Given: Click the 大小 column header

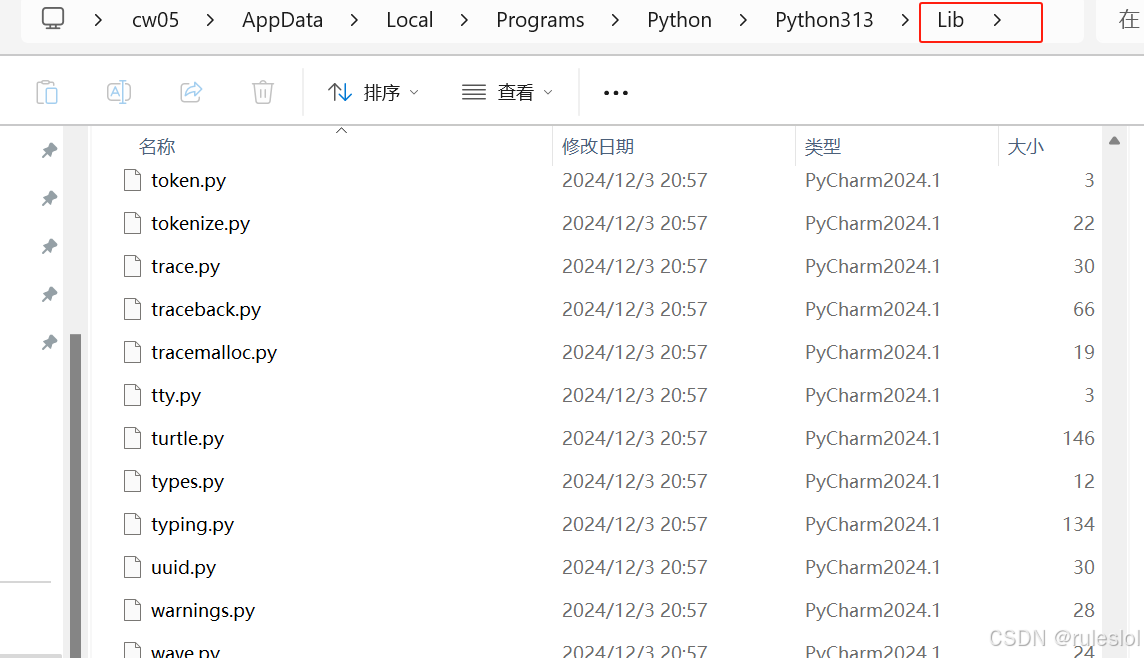Looking at the screenshot, I should [x=1026, y=146].
